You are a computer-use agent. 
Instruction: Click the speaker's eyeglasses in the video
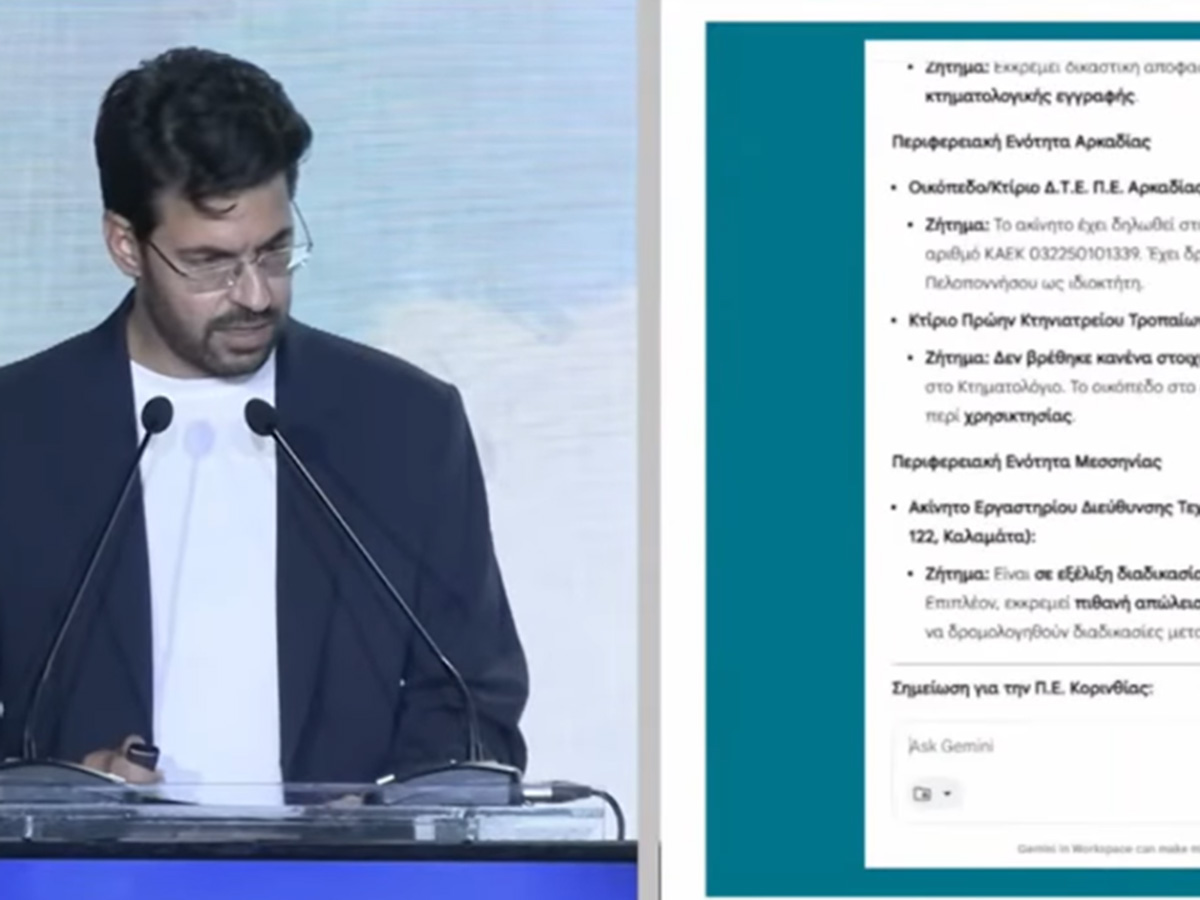click(230, 262)
